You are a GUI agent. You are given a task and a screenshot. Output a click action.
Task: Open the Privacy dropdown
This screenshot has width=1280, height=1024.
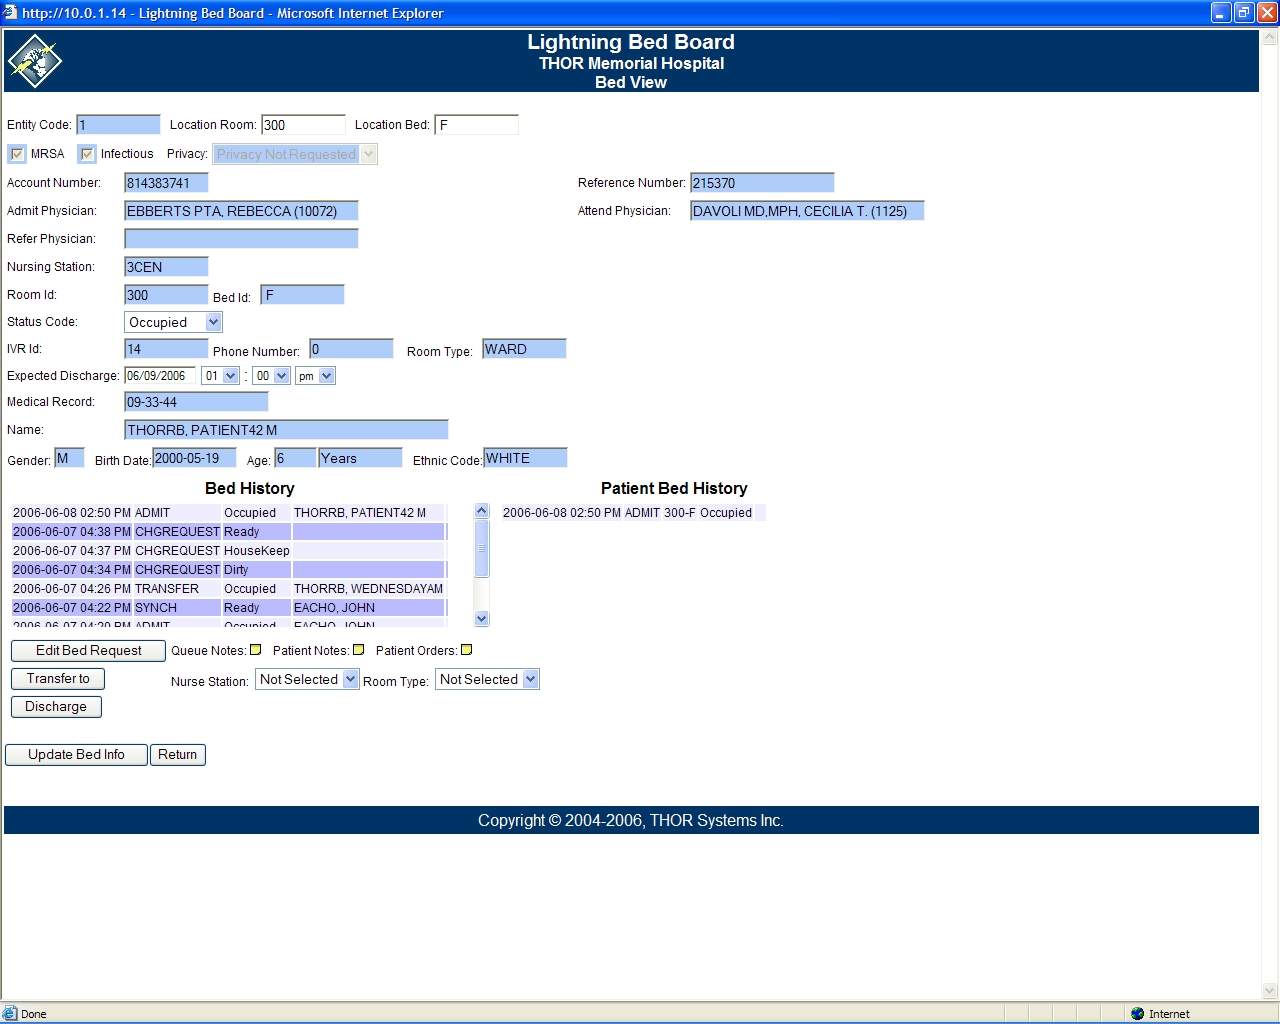coord(295,154)
